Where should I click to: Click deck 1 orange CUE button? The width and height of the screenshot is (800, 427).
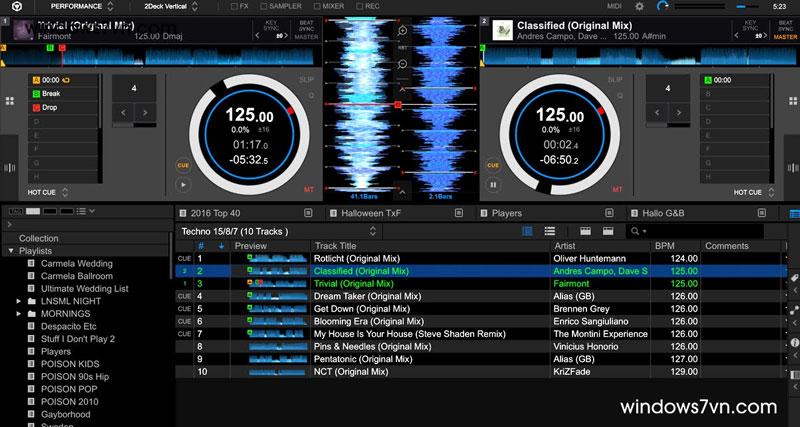183,165
